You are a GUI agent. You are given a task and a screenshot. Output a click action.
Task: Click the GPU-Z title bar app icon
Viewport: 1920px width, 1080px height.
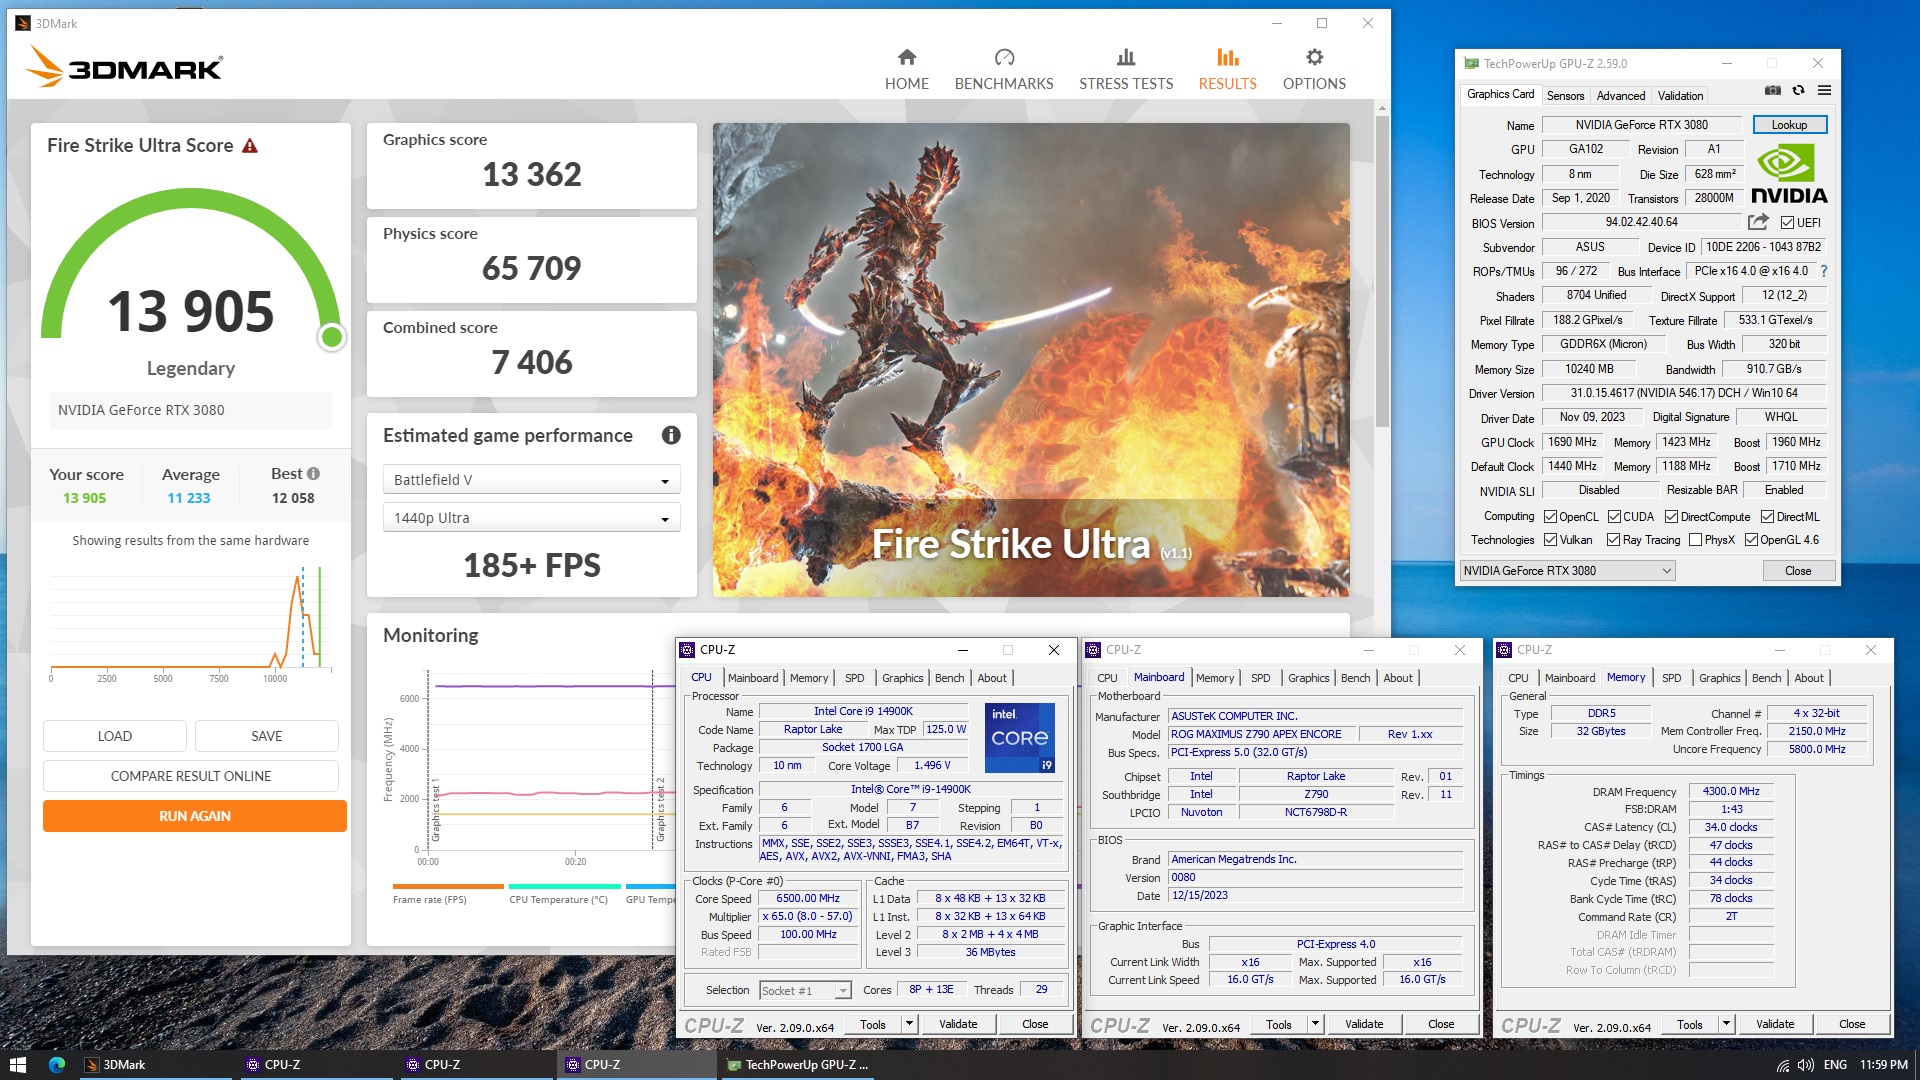[x=1471, y=63]
